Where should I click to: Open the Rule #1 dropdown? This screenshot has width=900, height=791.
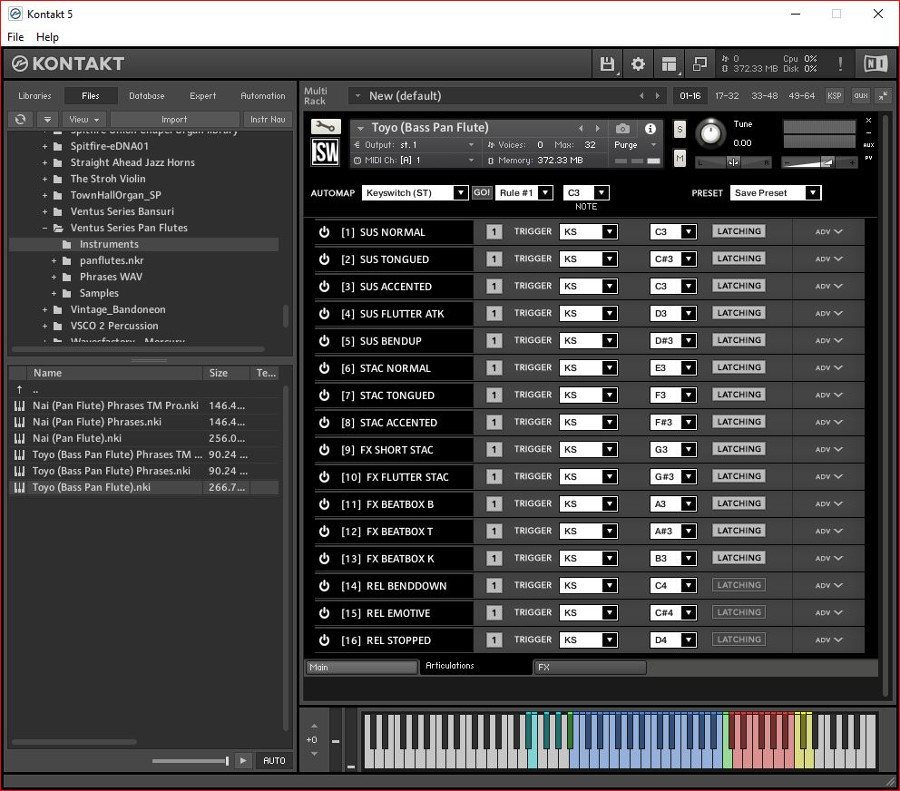tap(524, 193)
